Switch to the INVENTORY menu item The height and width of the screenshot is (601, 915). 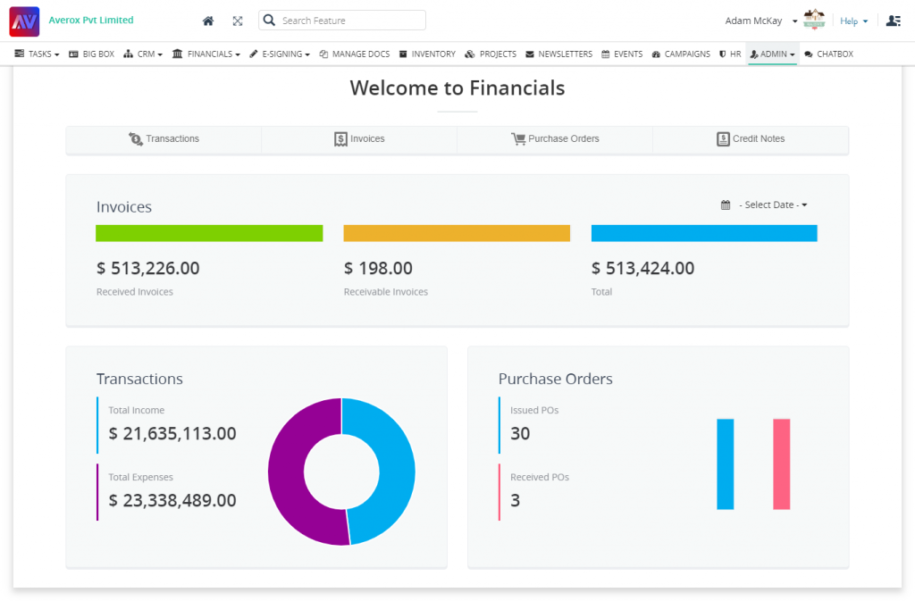(427, 54)
